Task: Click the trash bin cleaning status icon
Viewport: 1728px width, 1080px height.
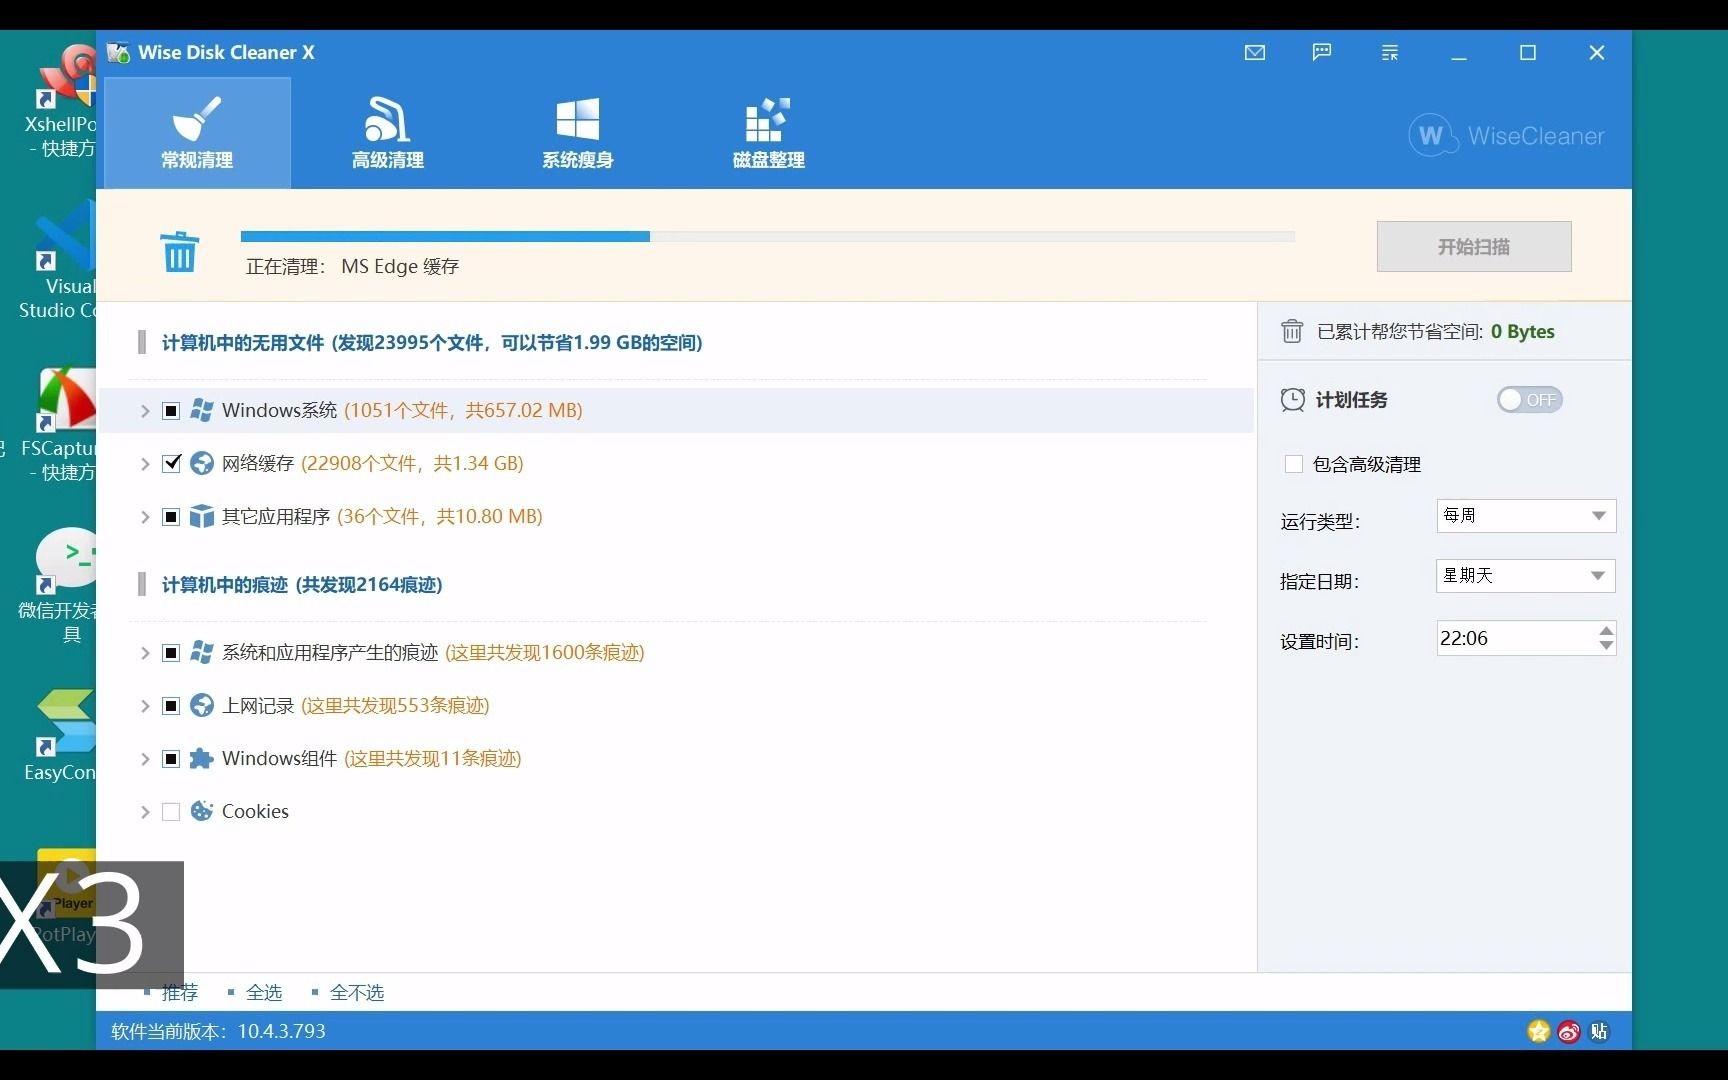Action: coord(180,253)
